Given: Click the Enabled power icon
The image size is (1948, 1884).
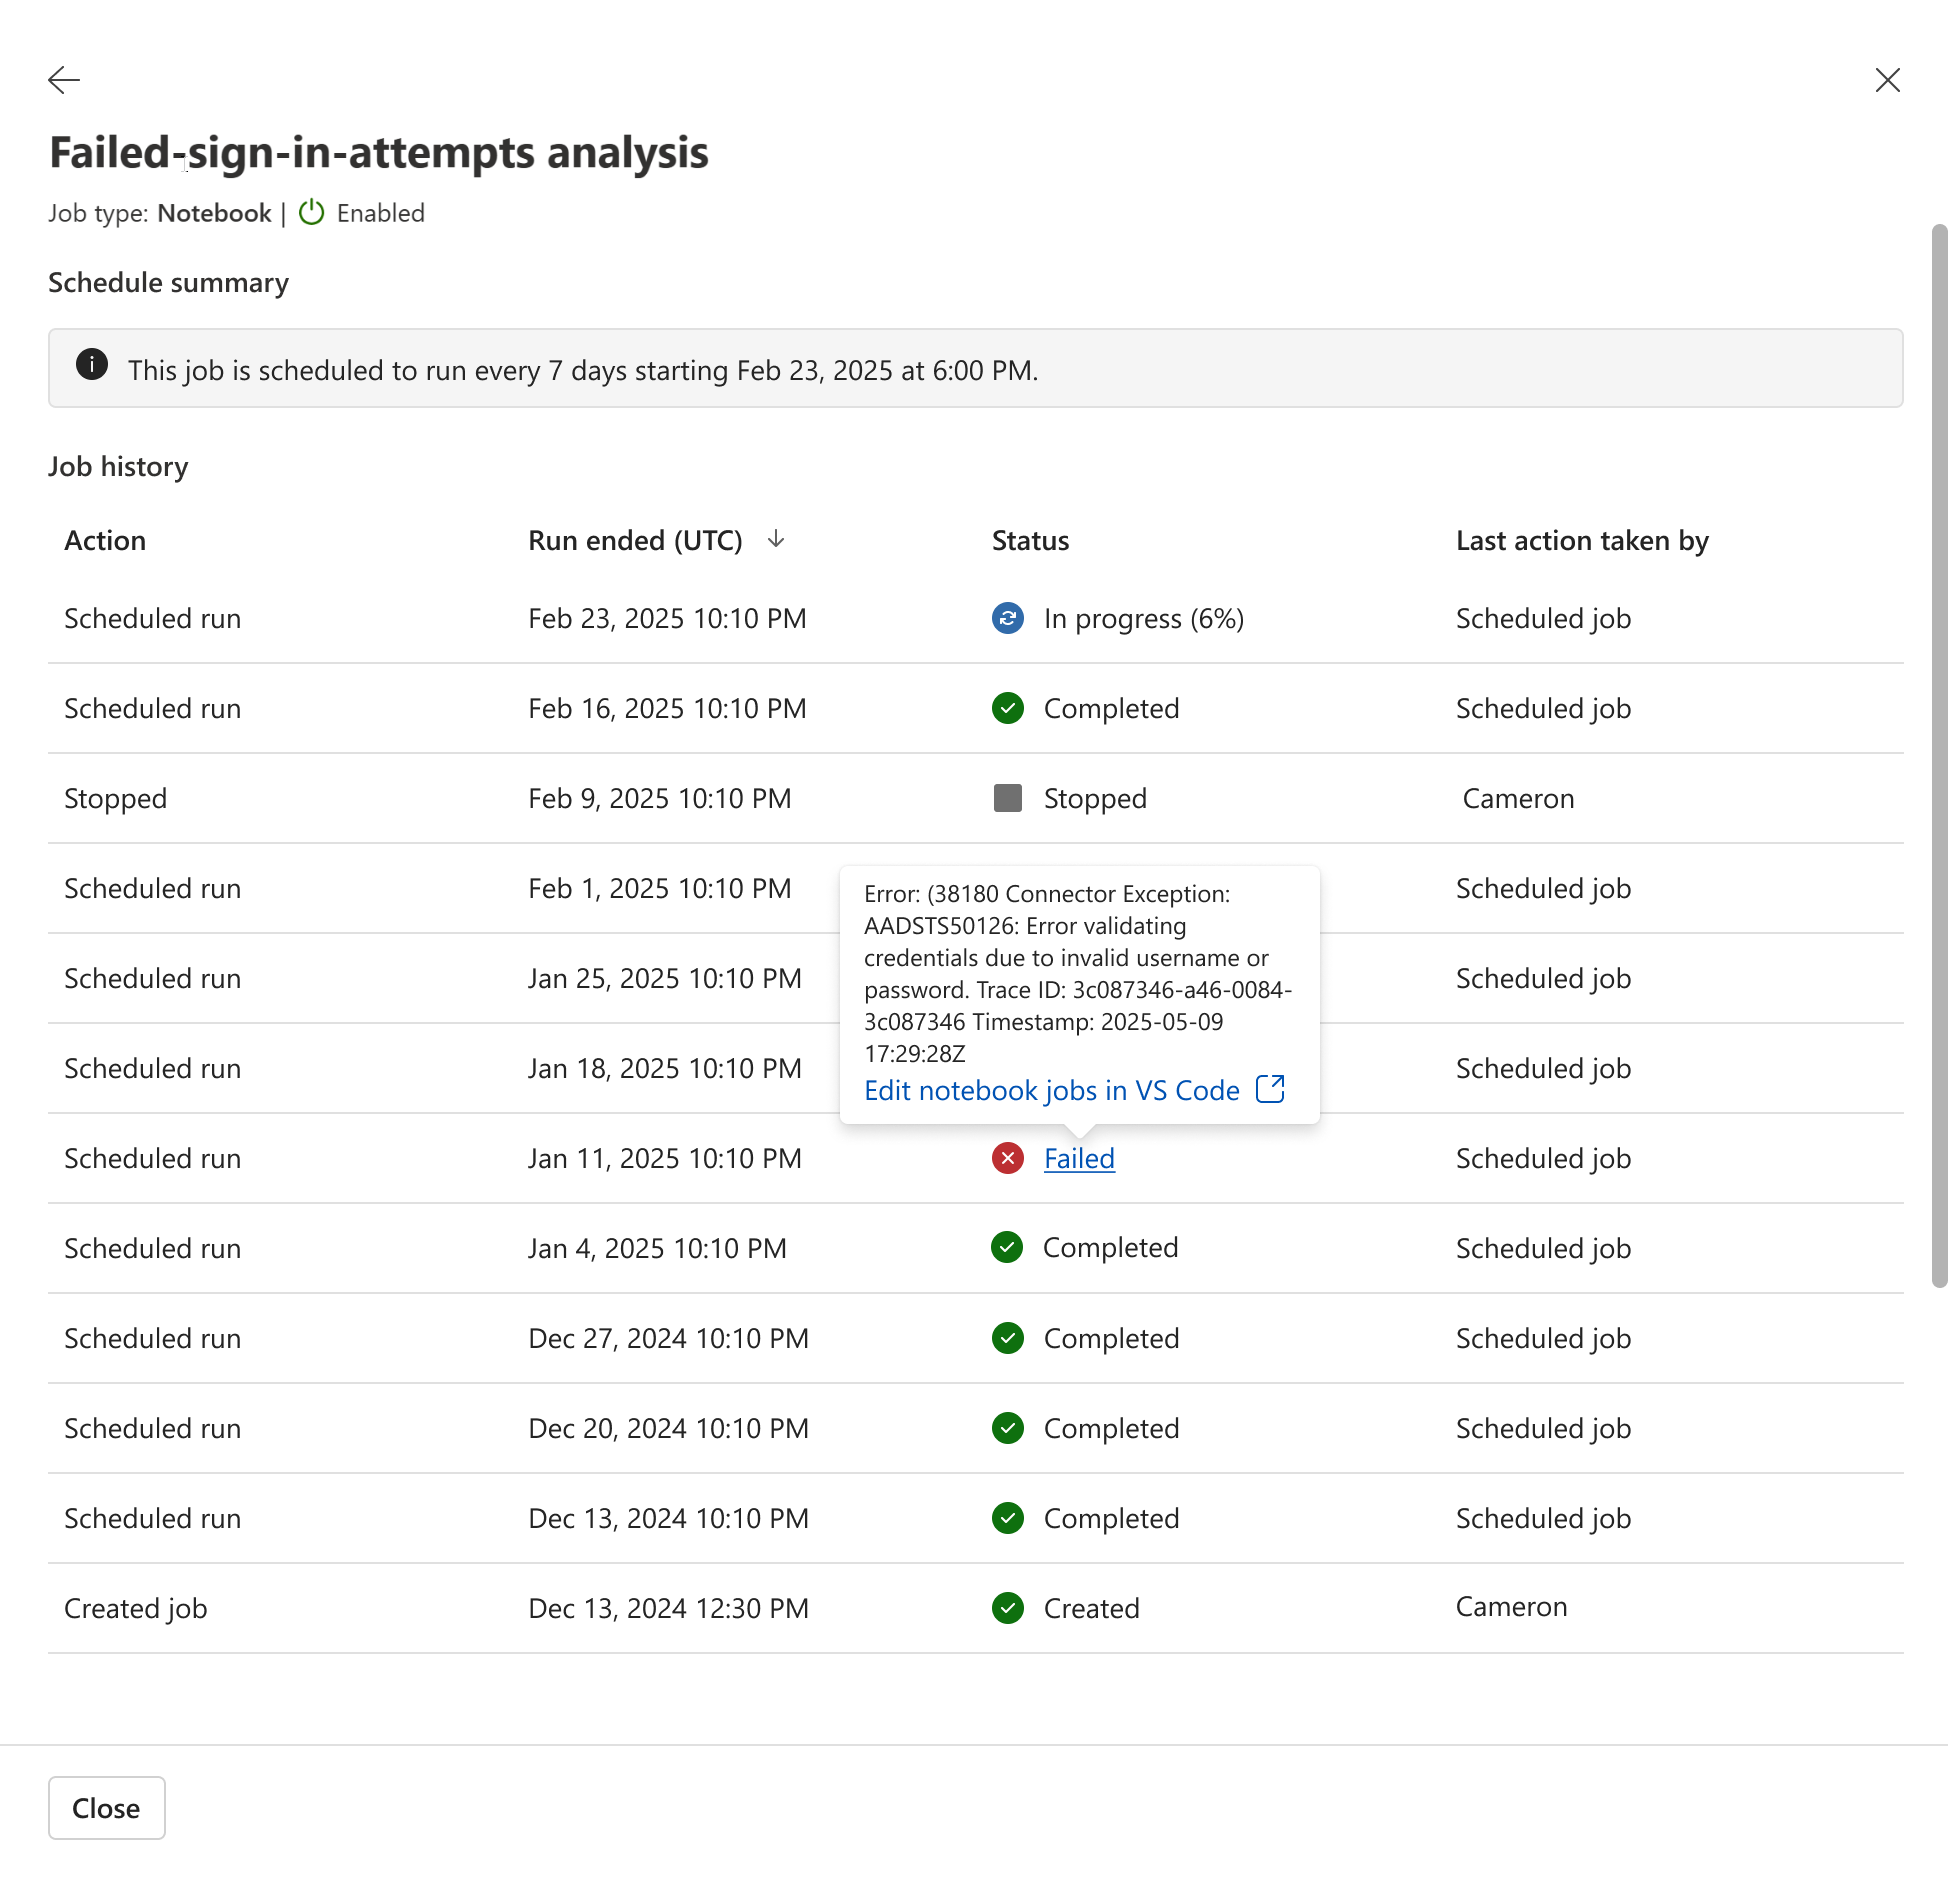Looking at the screenshot, I should tap(312, 213).
